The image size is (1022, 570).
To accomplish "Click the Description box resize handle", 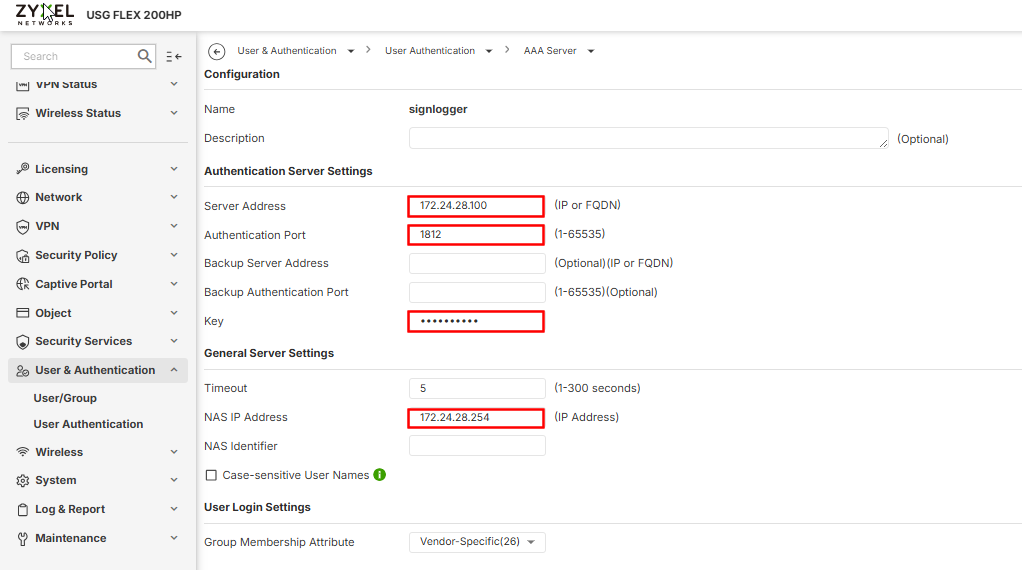I will 883,143.
